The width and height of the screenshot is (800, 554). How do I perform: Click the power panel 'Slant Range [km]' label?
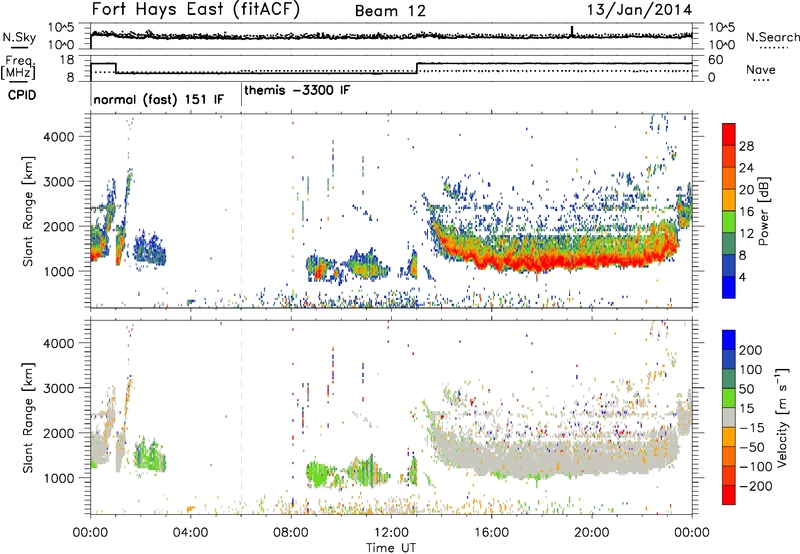coord(28,211)
